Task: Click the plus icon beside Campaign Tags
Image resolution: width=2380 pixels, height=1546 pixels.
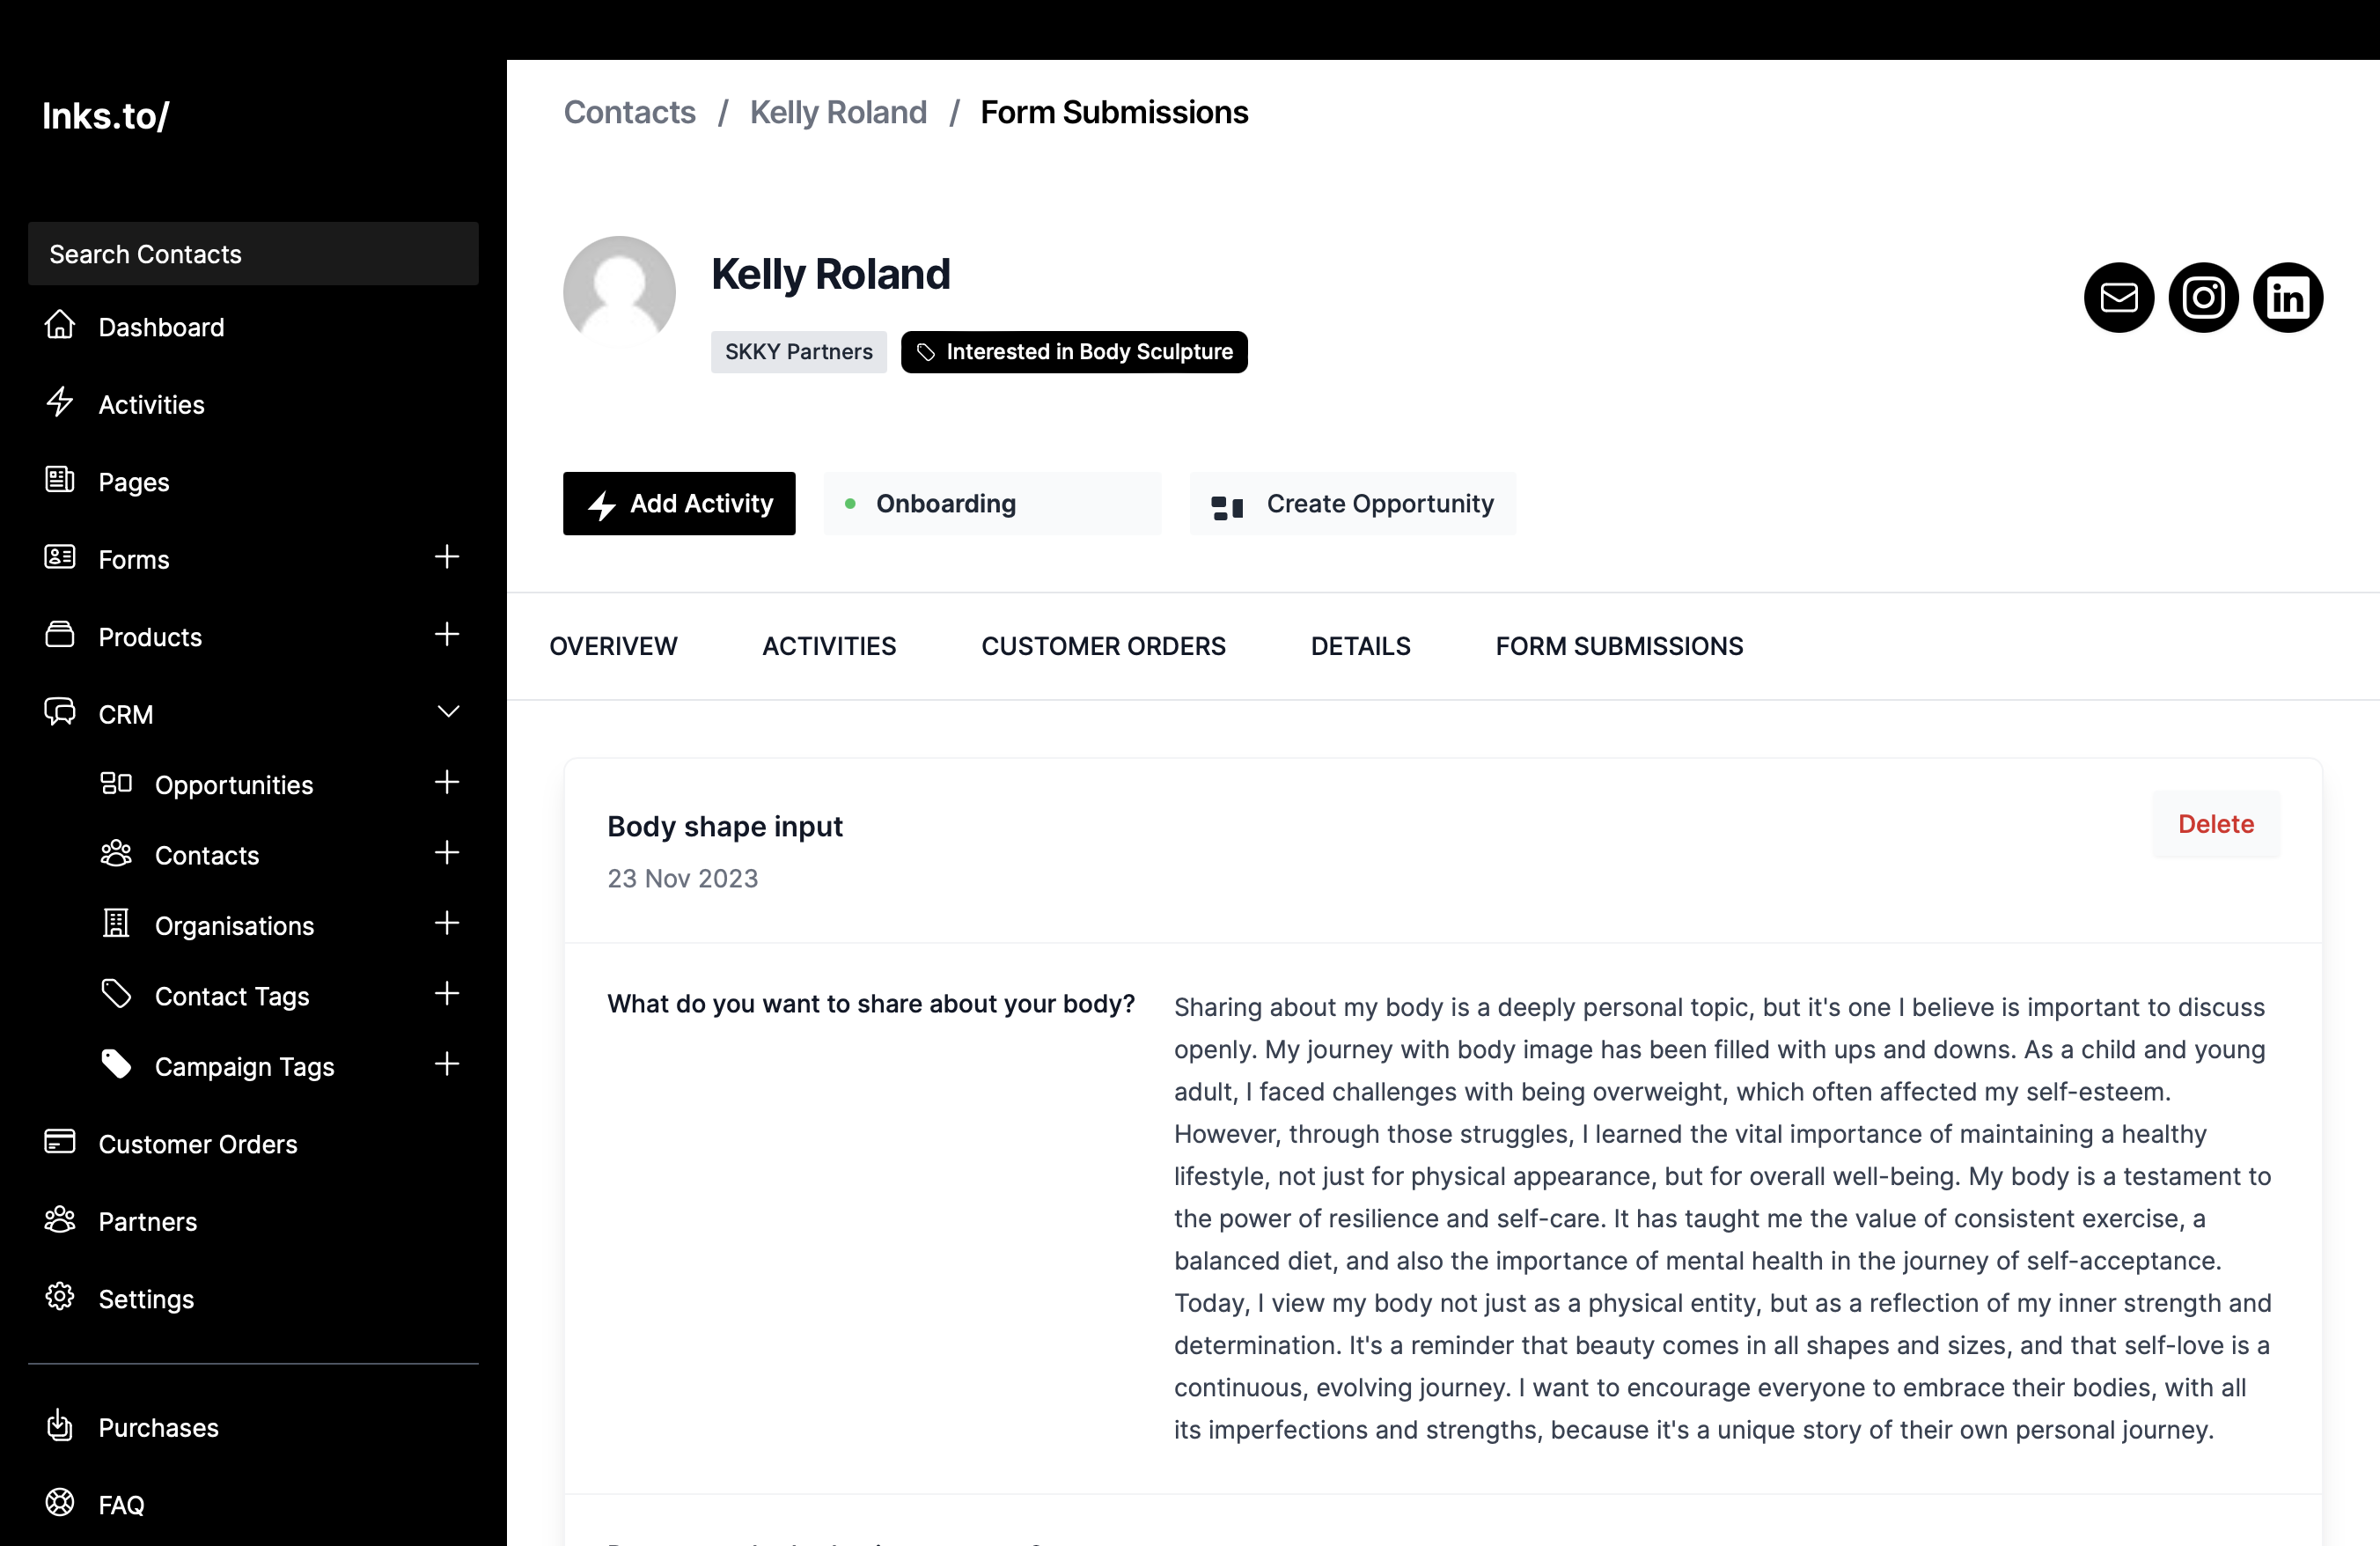Action: coord(447,1064)
